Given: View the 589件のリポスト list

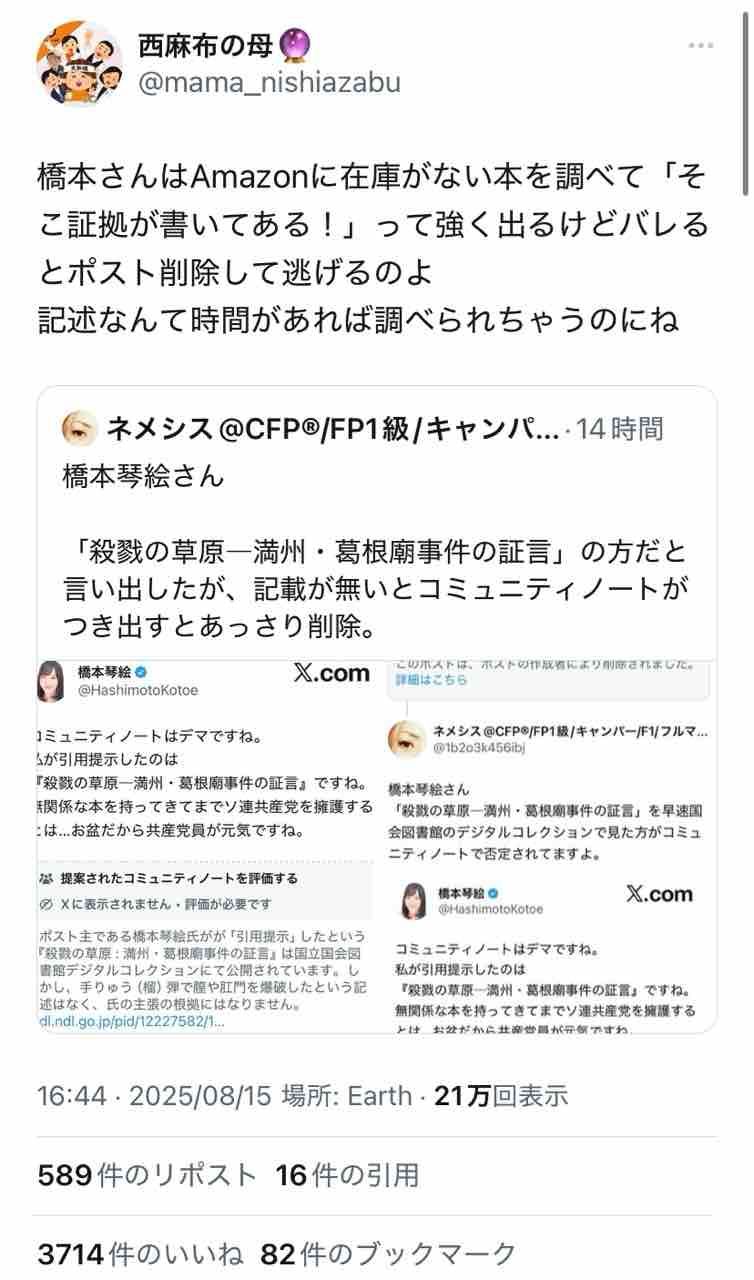Looking at the screenshot, I should click(147, 1175).
